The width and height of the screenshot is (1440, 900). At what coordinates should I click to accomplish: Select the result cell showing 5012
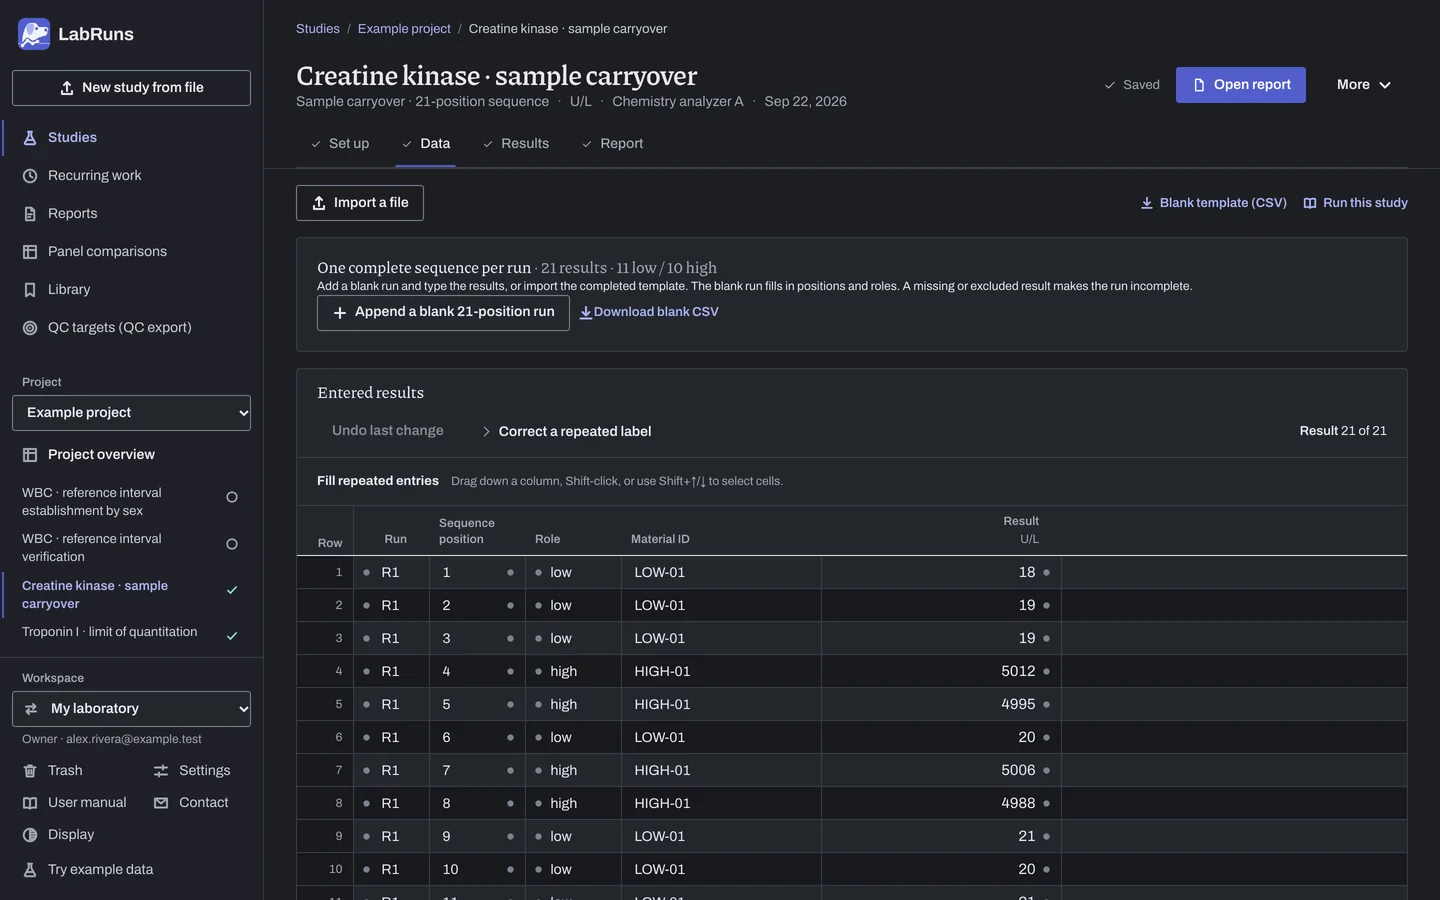(x=941, y=672)
